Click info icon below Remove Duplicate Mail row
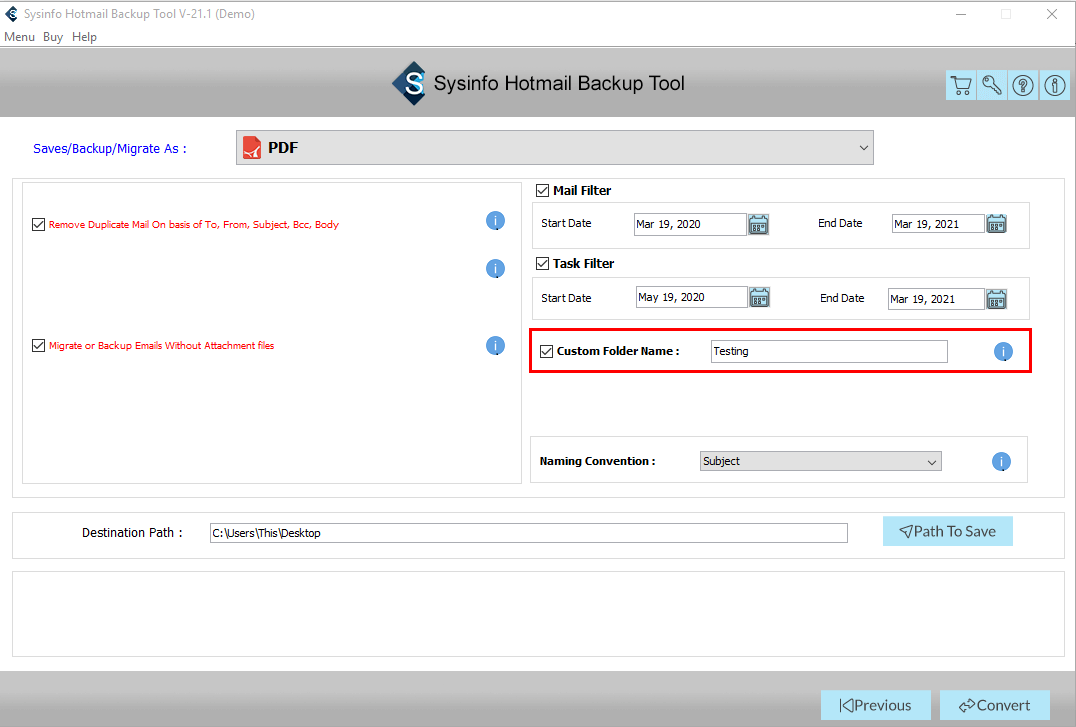This screenshot has height=727, width=1076. (495, 268)
